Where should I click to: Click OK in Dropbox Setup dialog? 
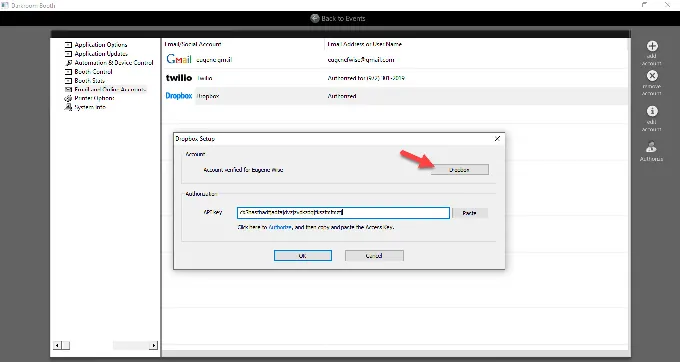303,255
